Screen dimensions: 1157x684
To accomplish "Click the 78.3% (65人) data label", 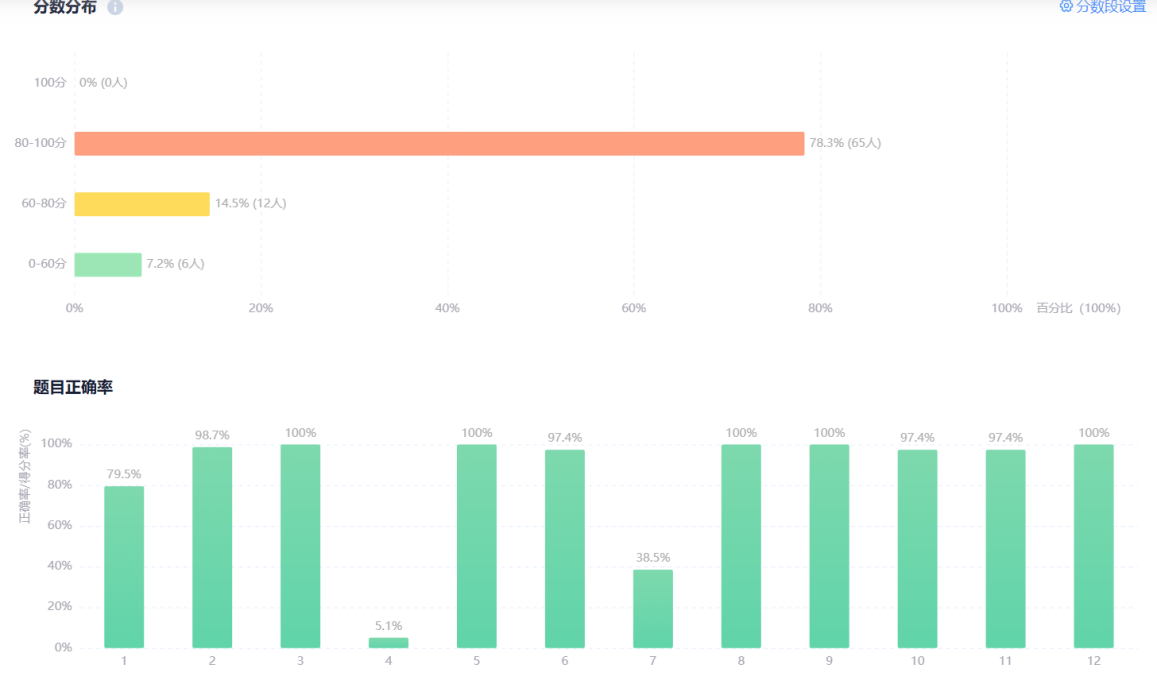I will (x=845, y=143).
